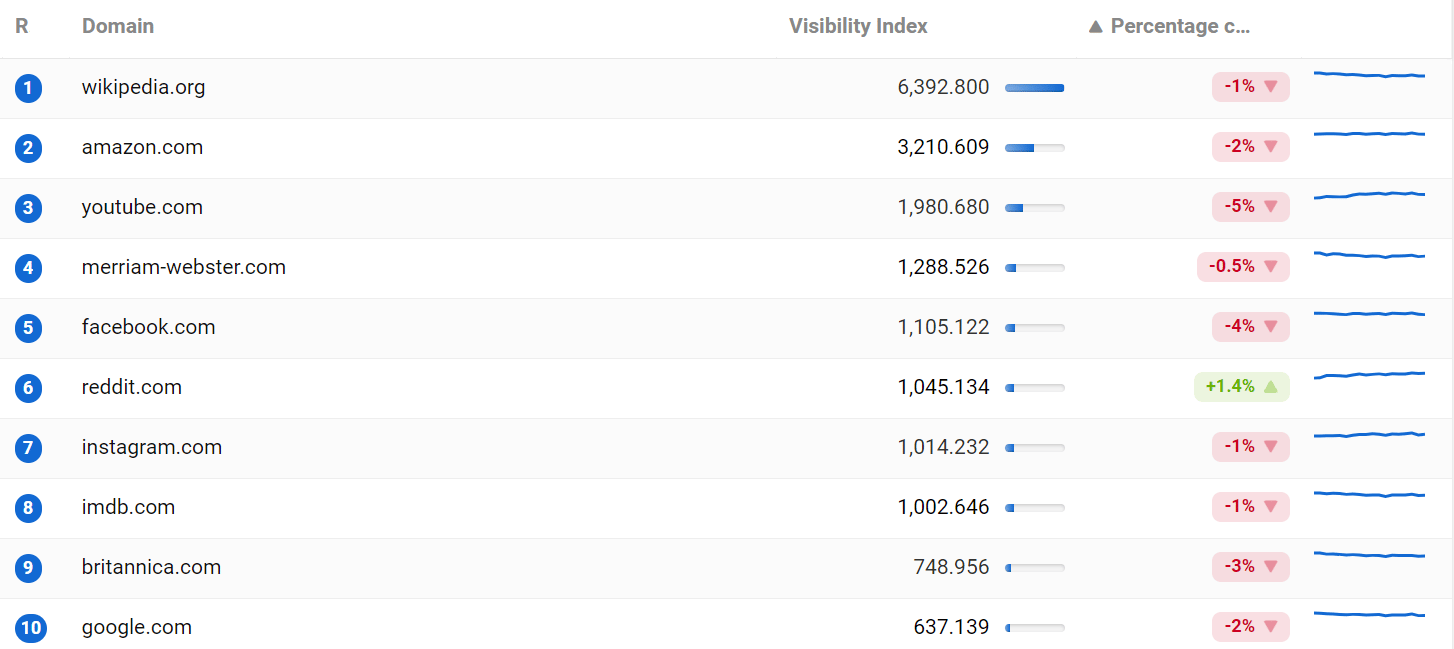This screenshot has height=649, width=1454.
Task: Click the -0.5% badge for merriam-webster.com
Action: pos(1242,267)
